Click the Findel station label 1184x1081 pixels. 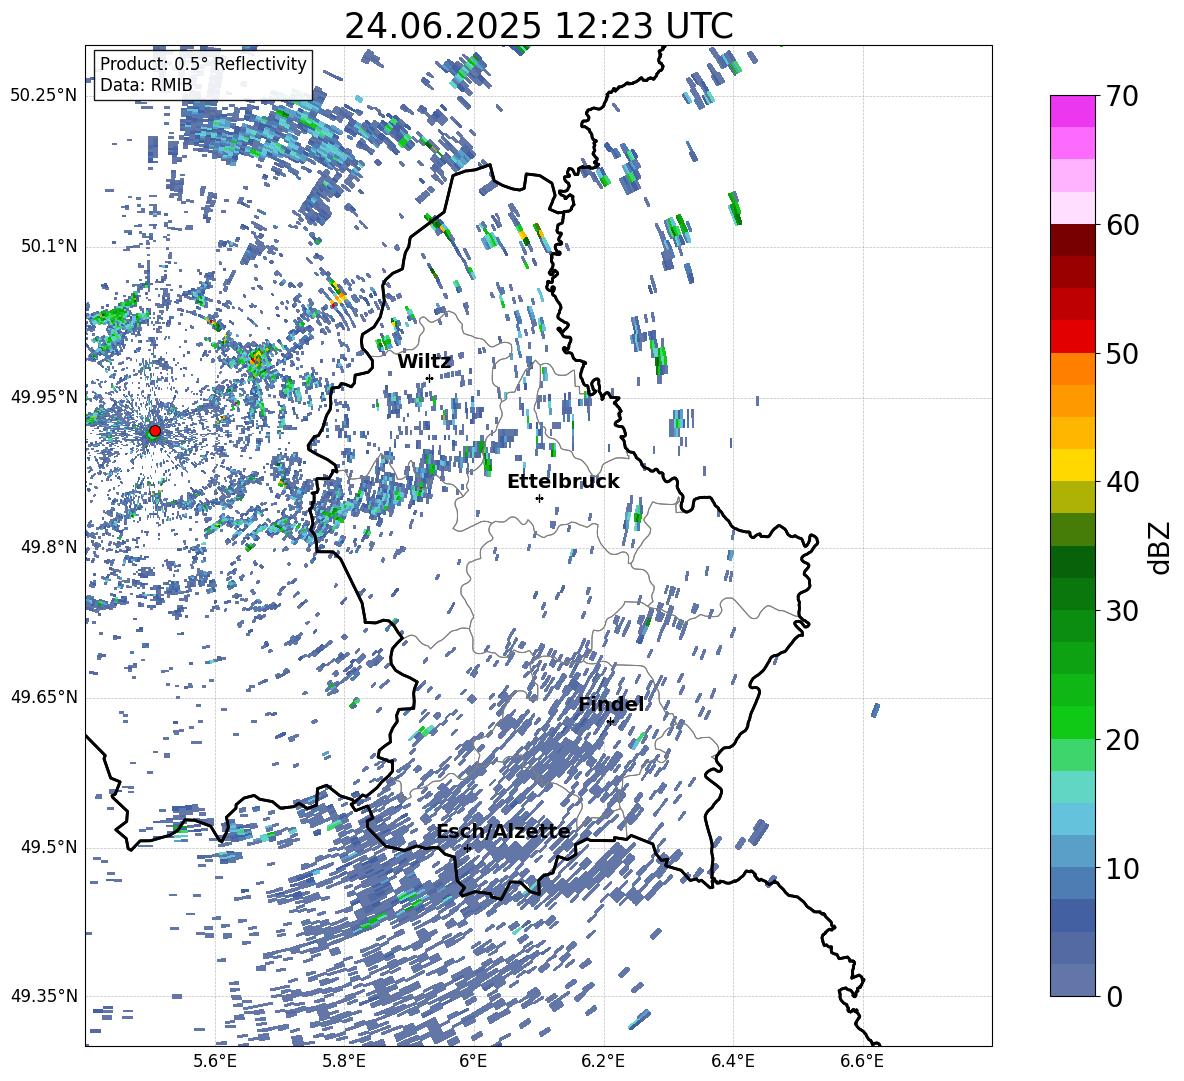(x=611, y=704)
